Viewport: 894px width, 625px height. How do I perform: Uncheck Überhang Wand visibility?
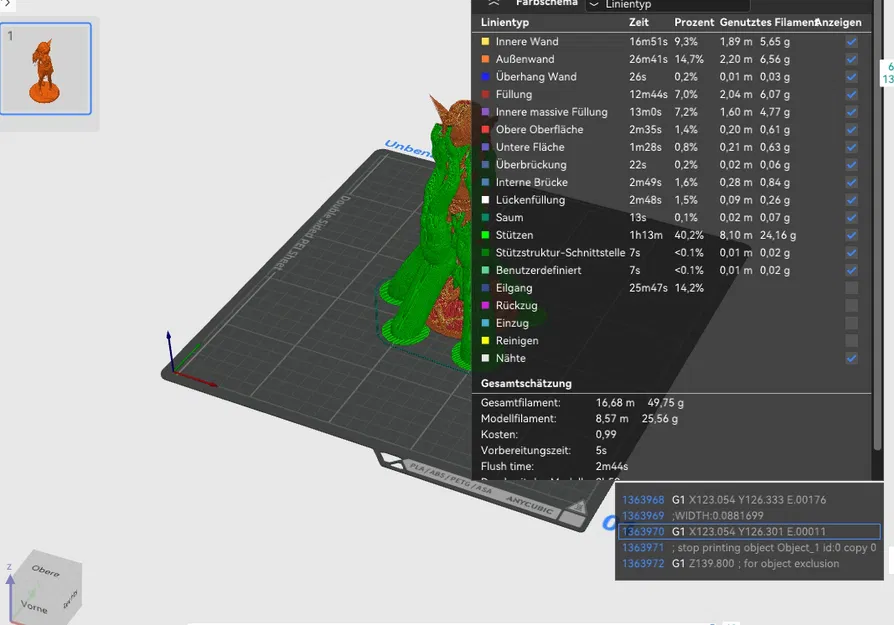tap(851, 77)
